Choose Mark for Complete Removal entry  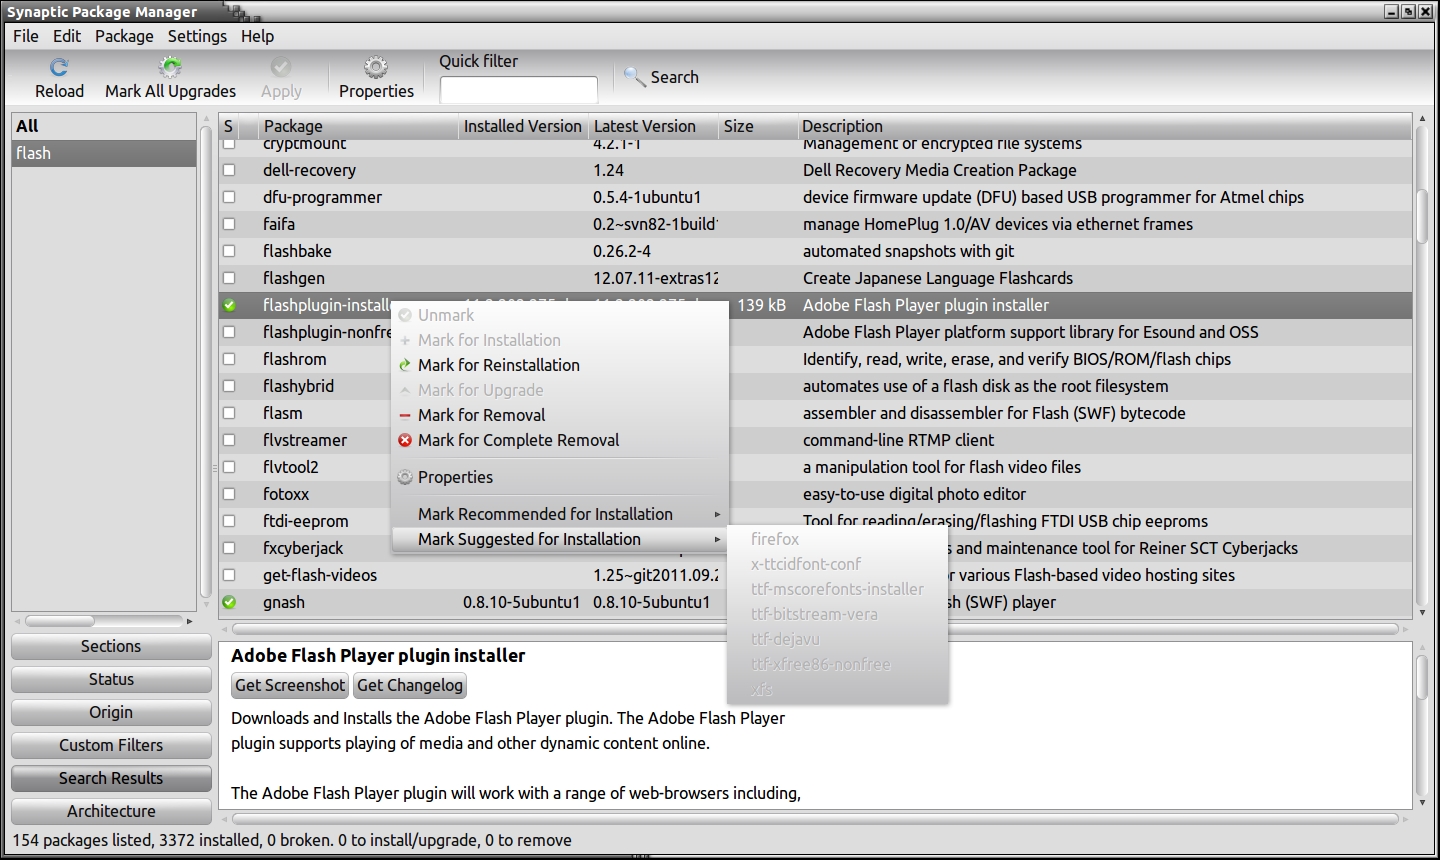518,440
